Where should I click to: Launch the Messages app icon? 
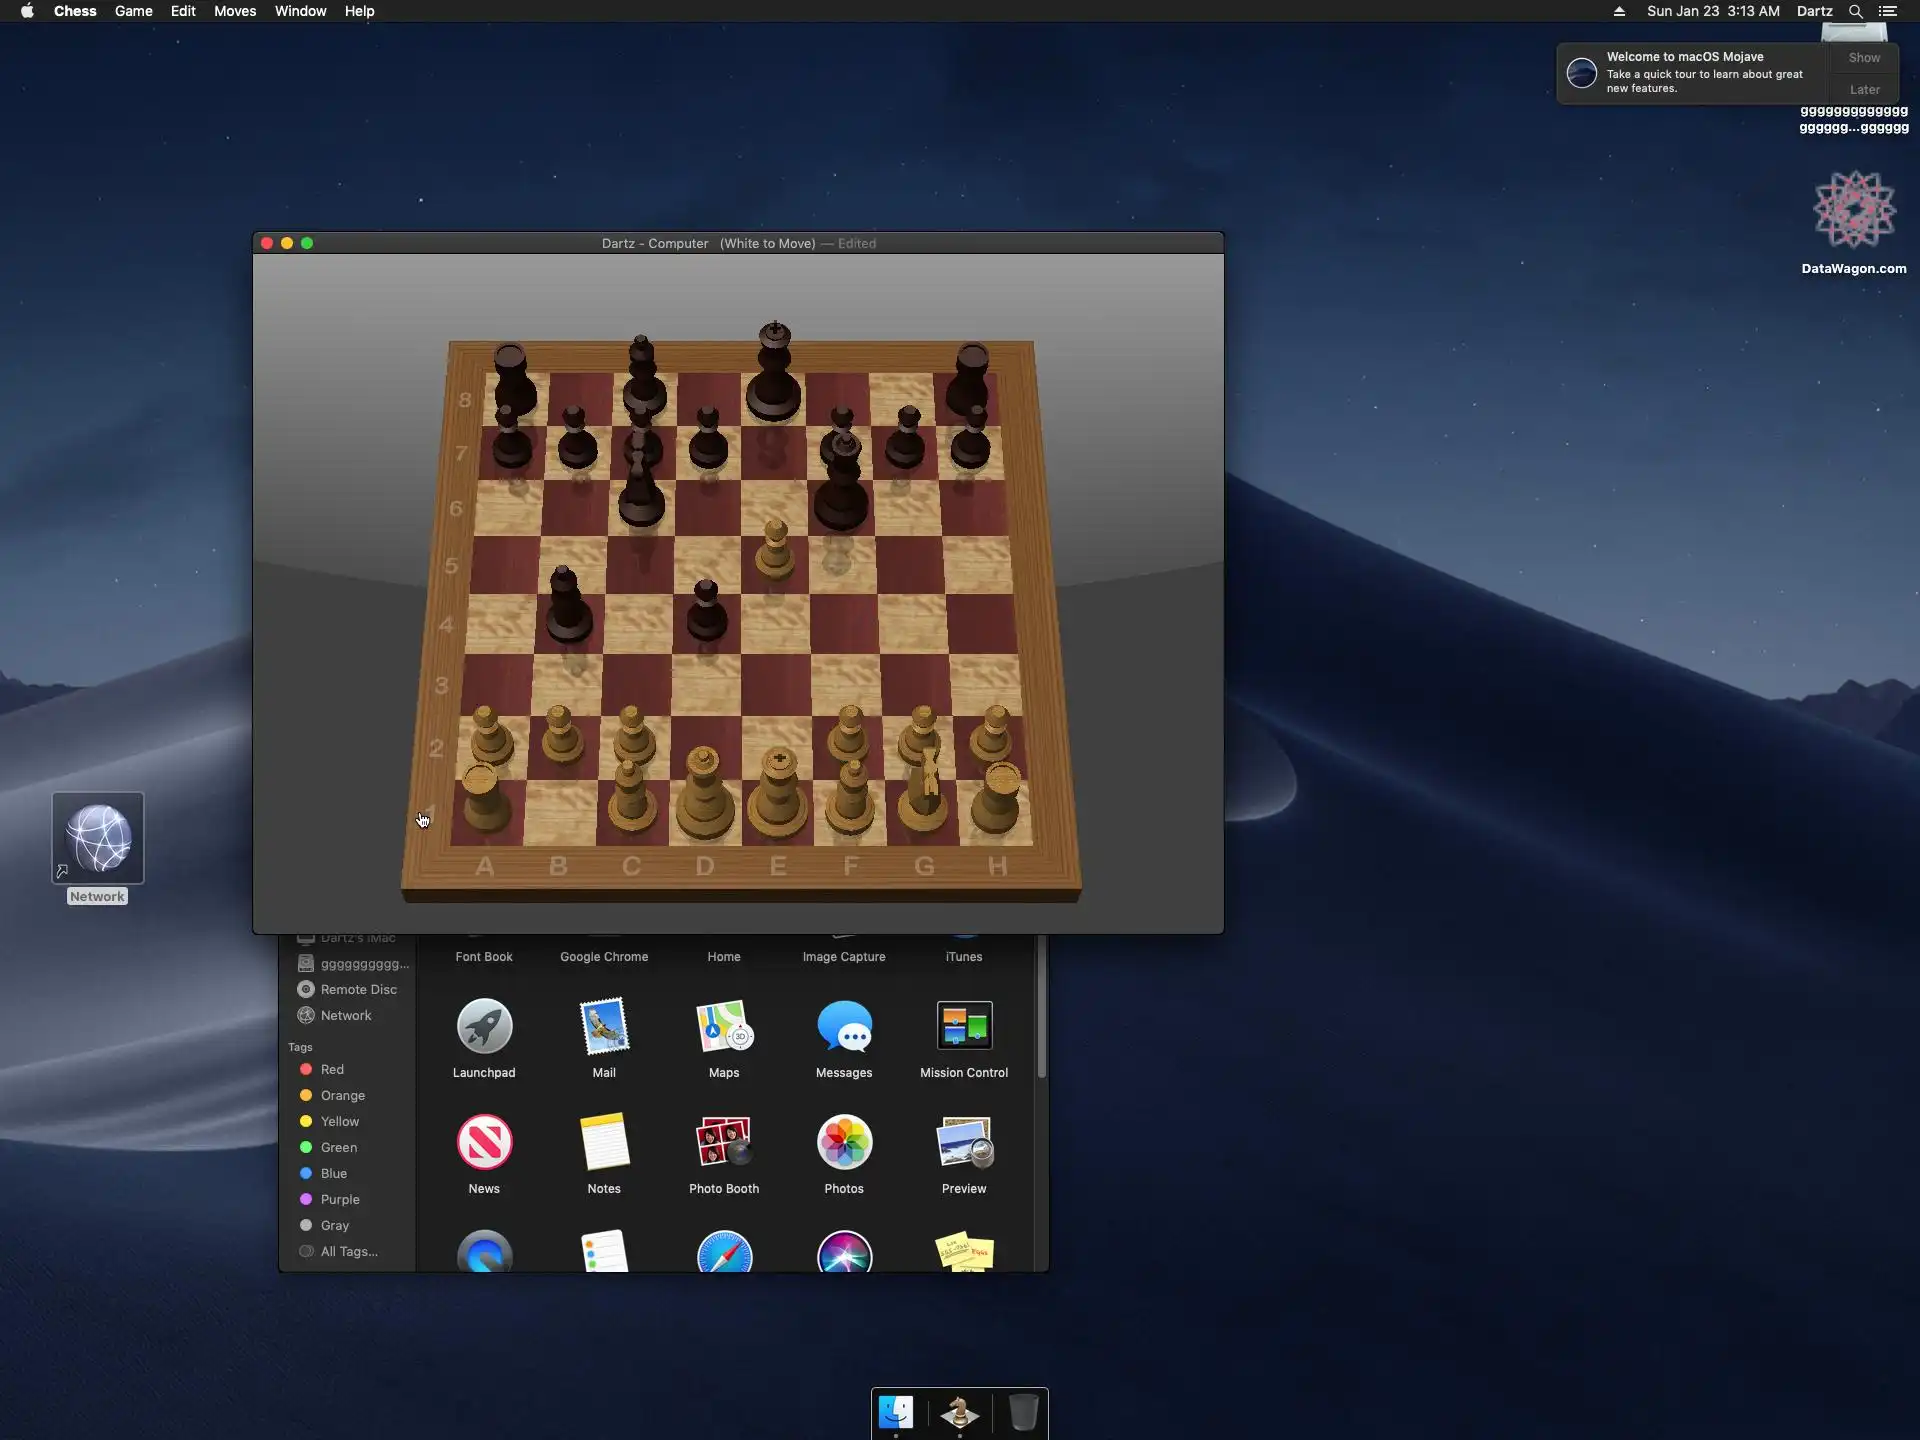point(844,1027)
